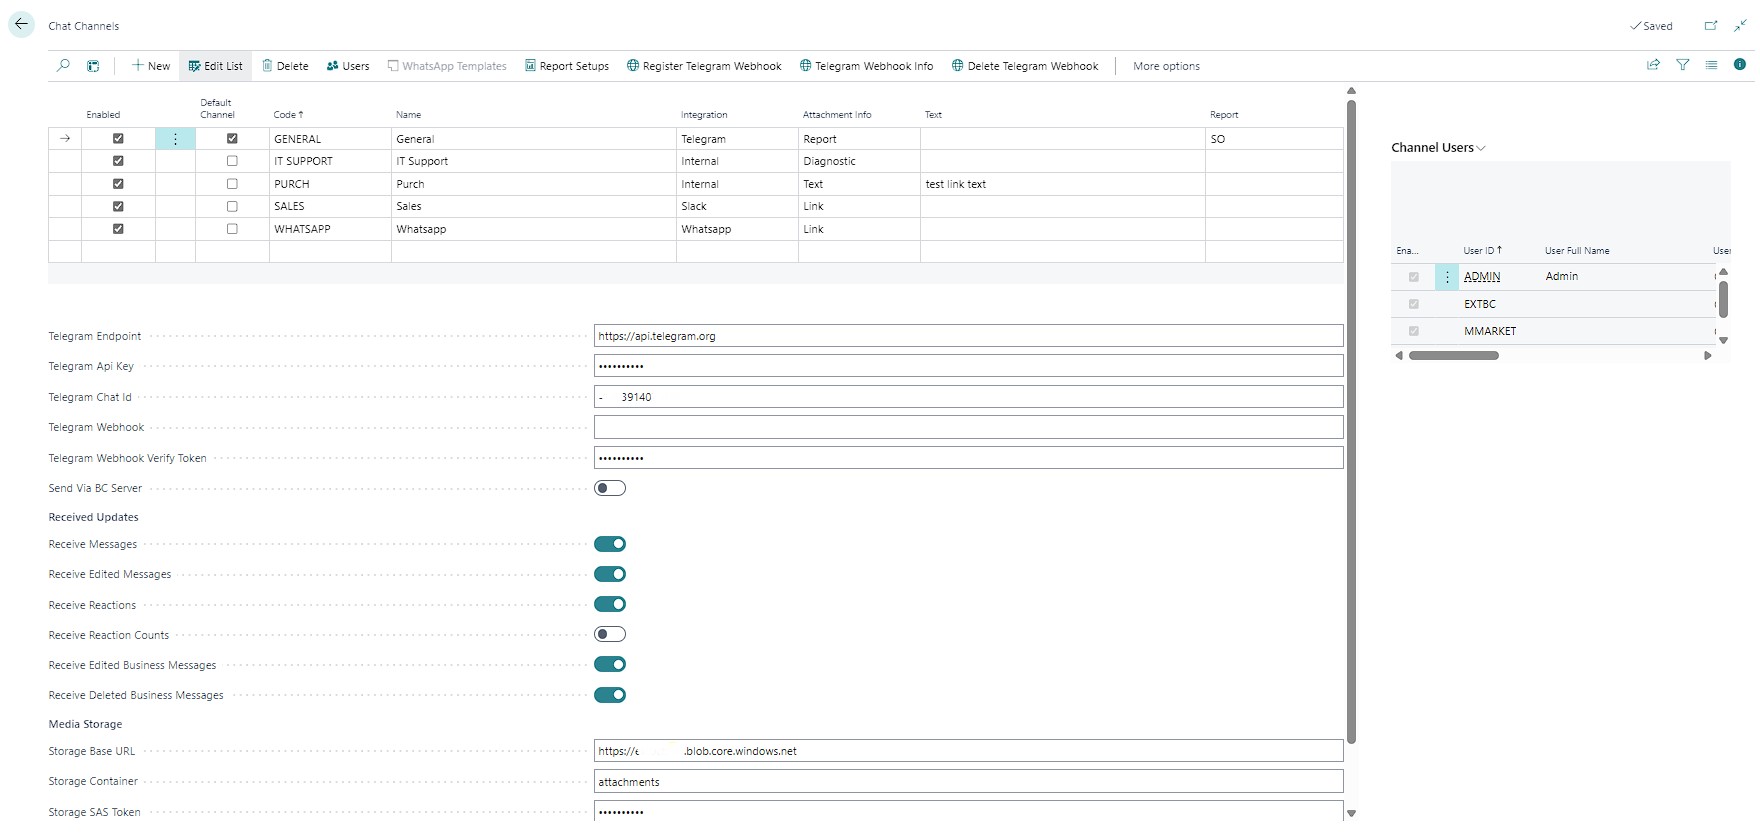Click the Telegram Endpoint field

[x=968, y=336]
